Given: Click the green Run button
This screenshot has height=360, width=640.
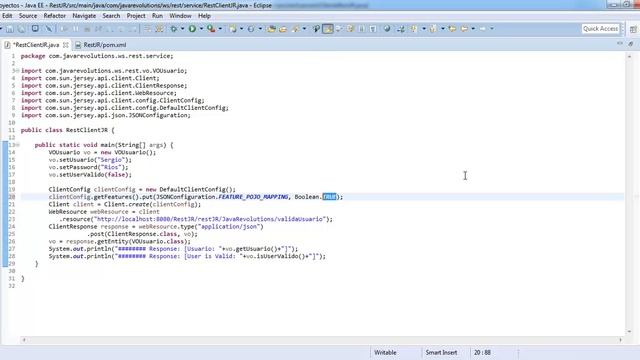Looking at the screenshot, I should tap(192, 29).
